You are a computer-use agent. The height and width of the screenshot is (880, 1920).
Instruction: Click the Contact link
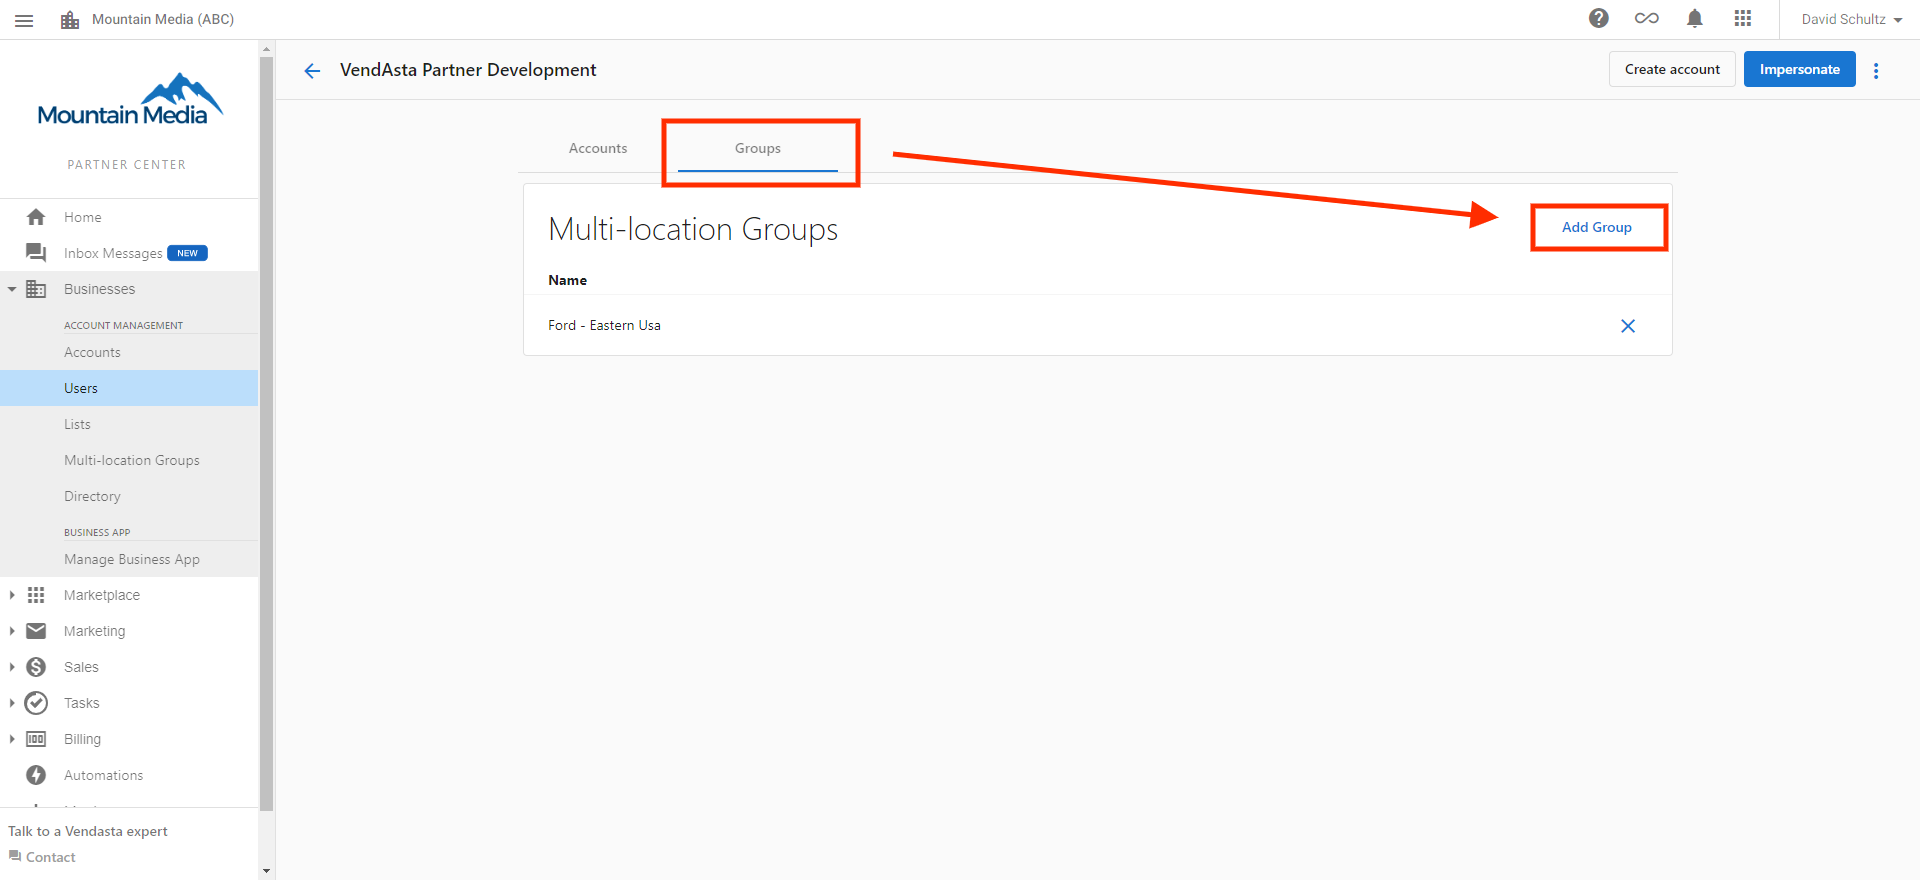(x=42, y=857)
